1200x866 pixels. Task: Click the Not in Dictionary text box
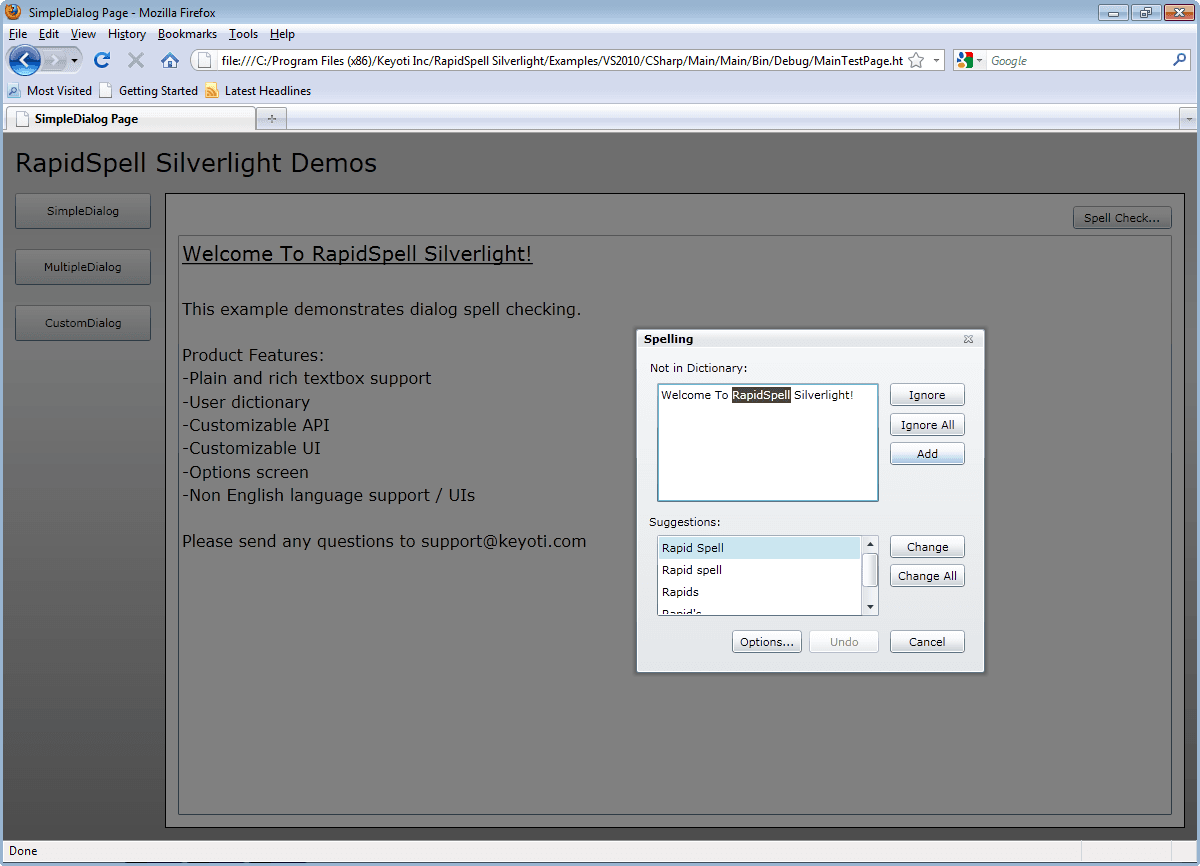point(768,442)
